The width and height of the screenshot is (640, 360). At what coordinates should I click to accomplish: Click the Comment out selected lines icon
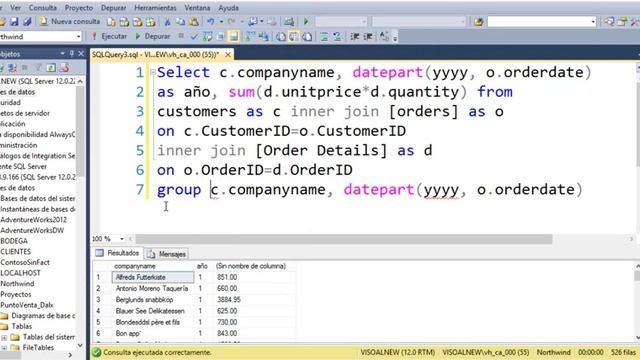coord(324,37)
